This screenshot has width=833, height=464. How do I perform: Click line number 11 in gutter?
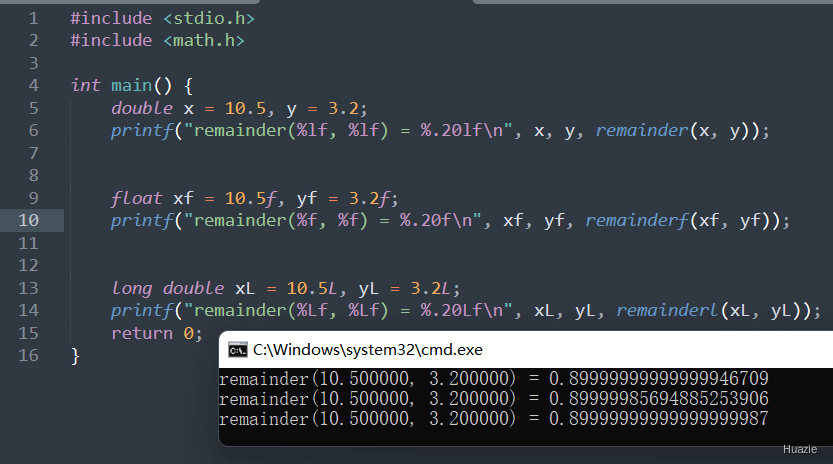[x=29, y=243]
